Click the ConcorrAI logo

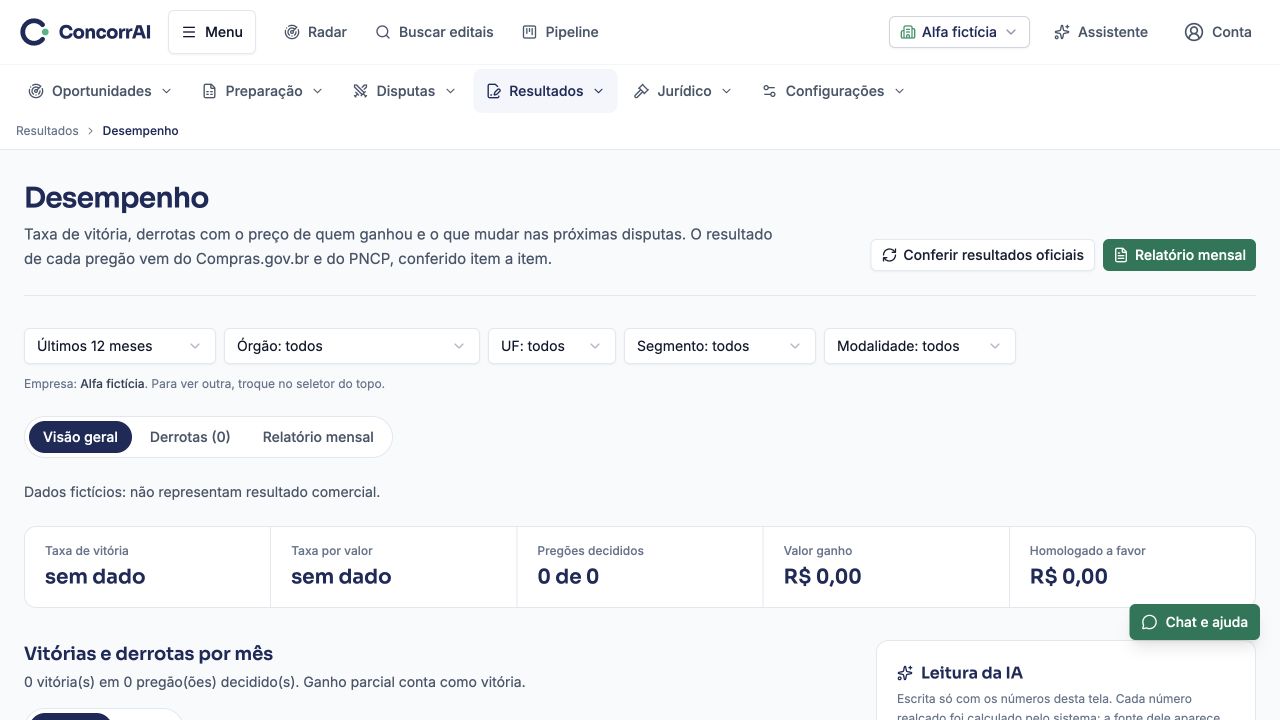[85, 32]
